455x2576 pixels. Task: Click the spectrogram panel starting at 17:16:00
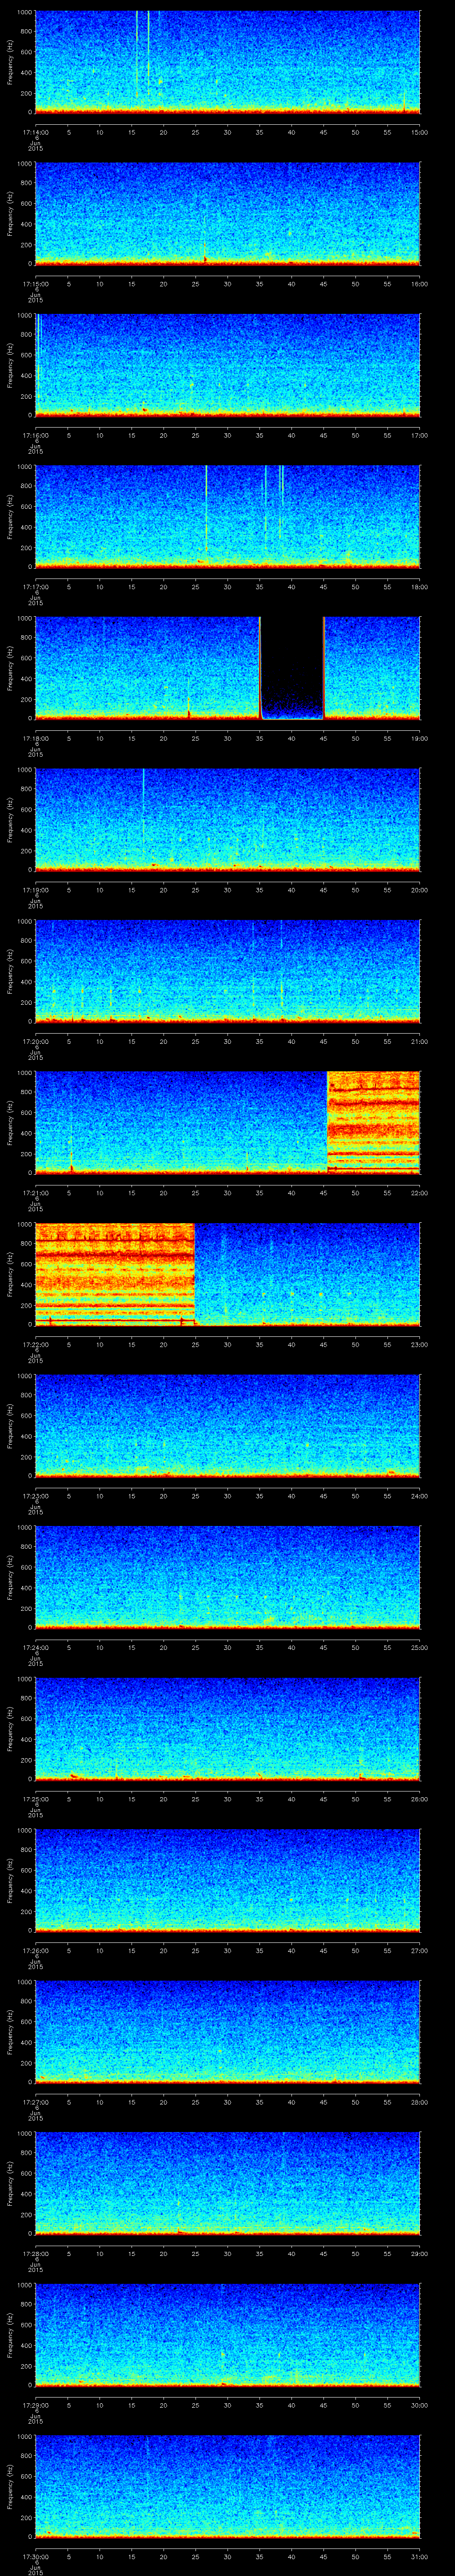tap(227, 365)
